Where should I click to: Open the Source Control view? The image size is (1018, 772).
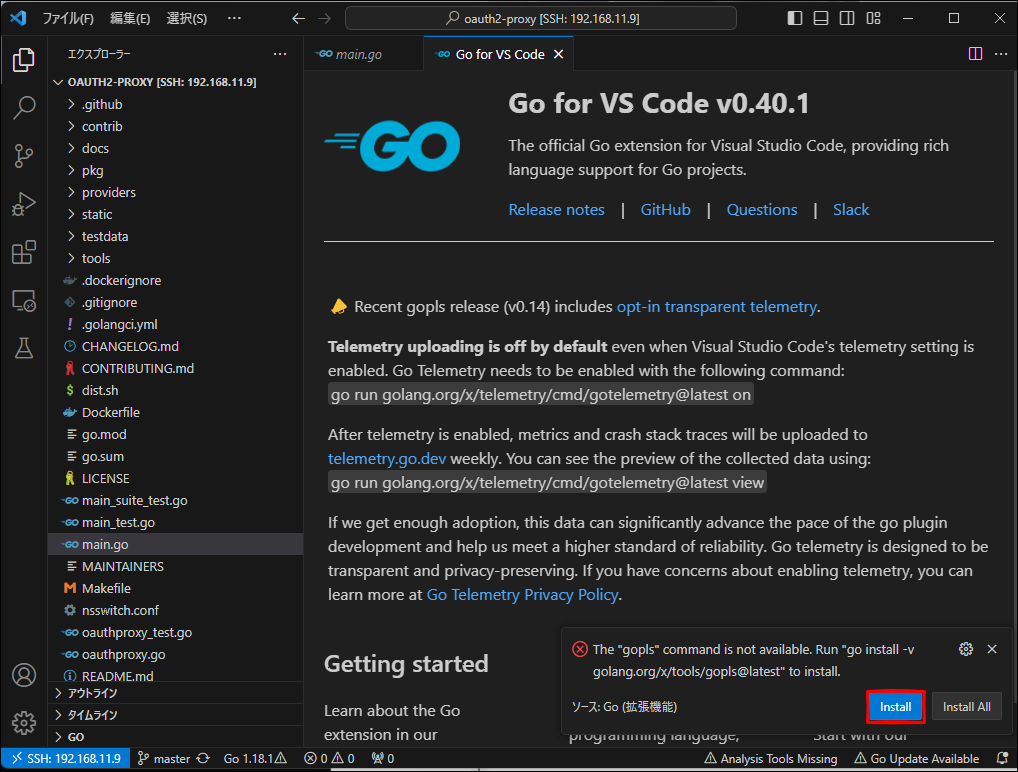click(x=24, y=156)
